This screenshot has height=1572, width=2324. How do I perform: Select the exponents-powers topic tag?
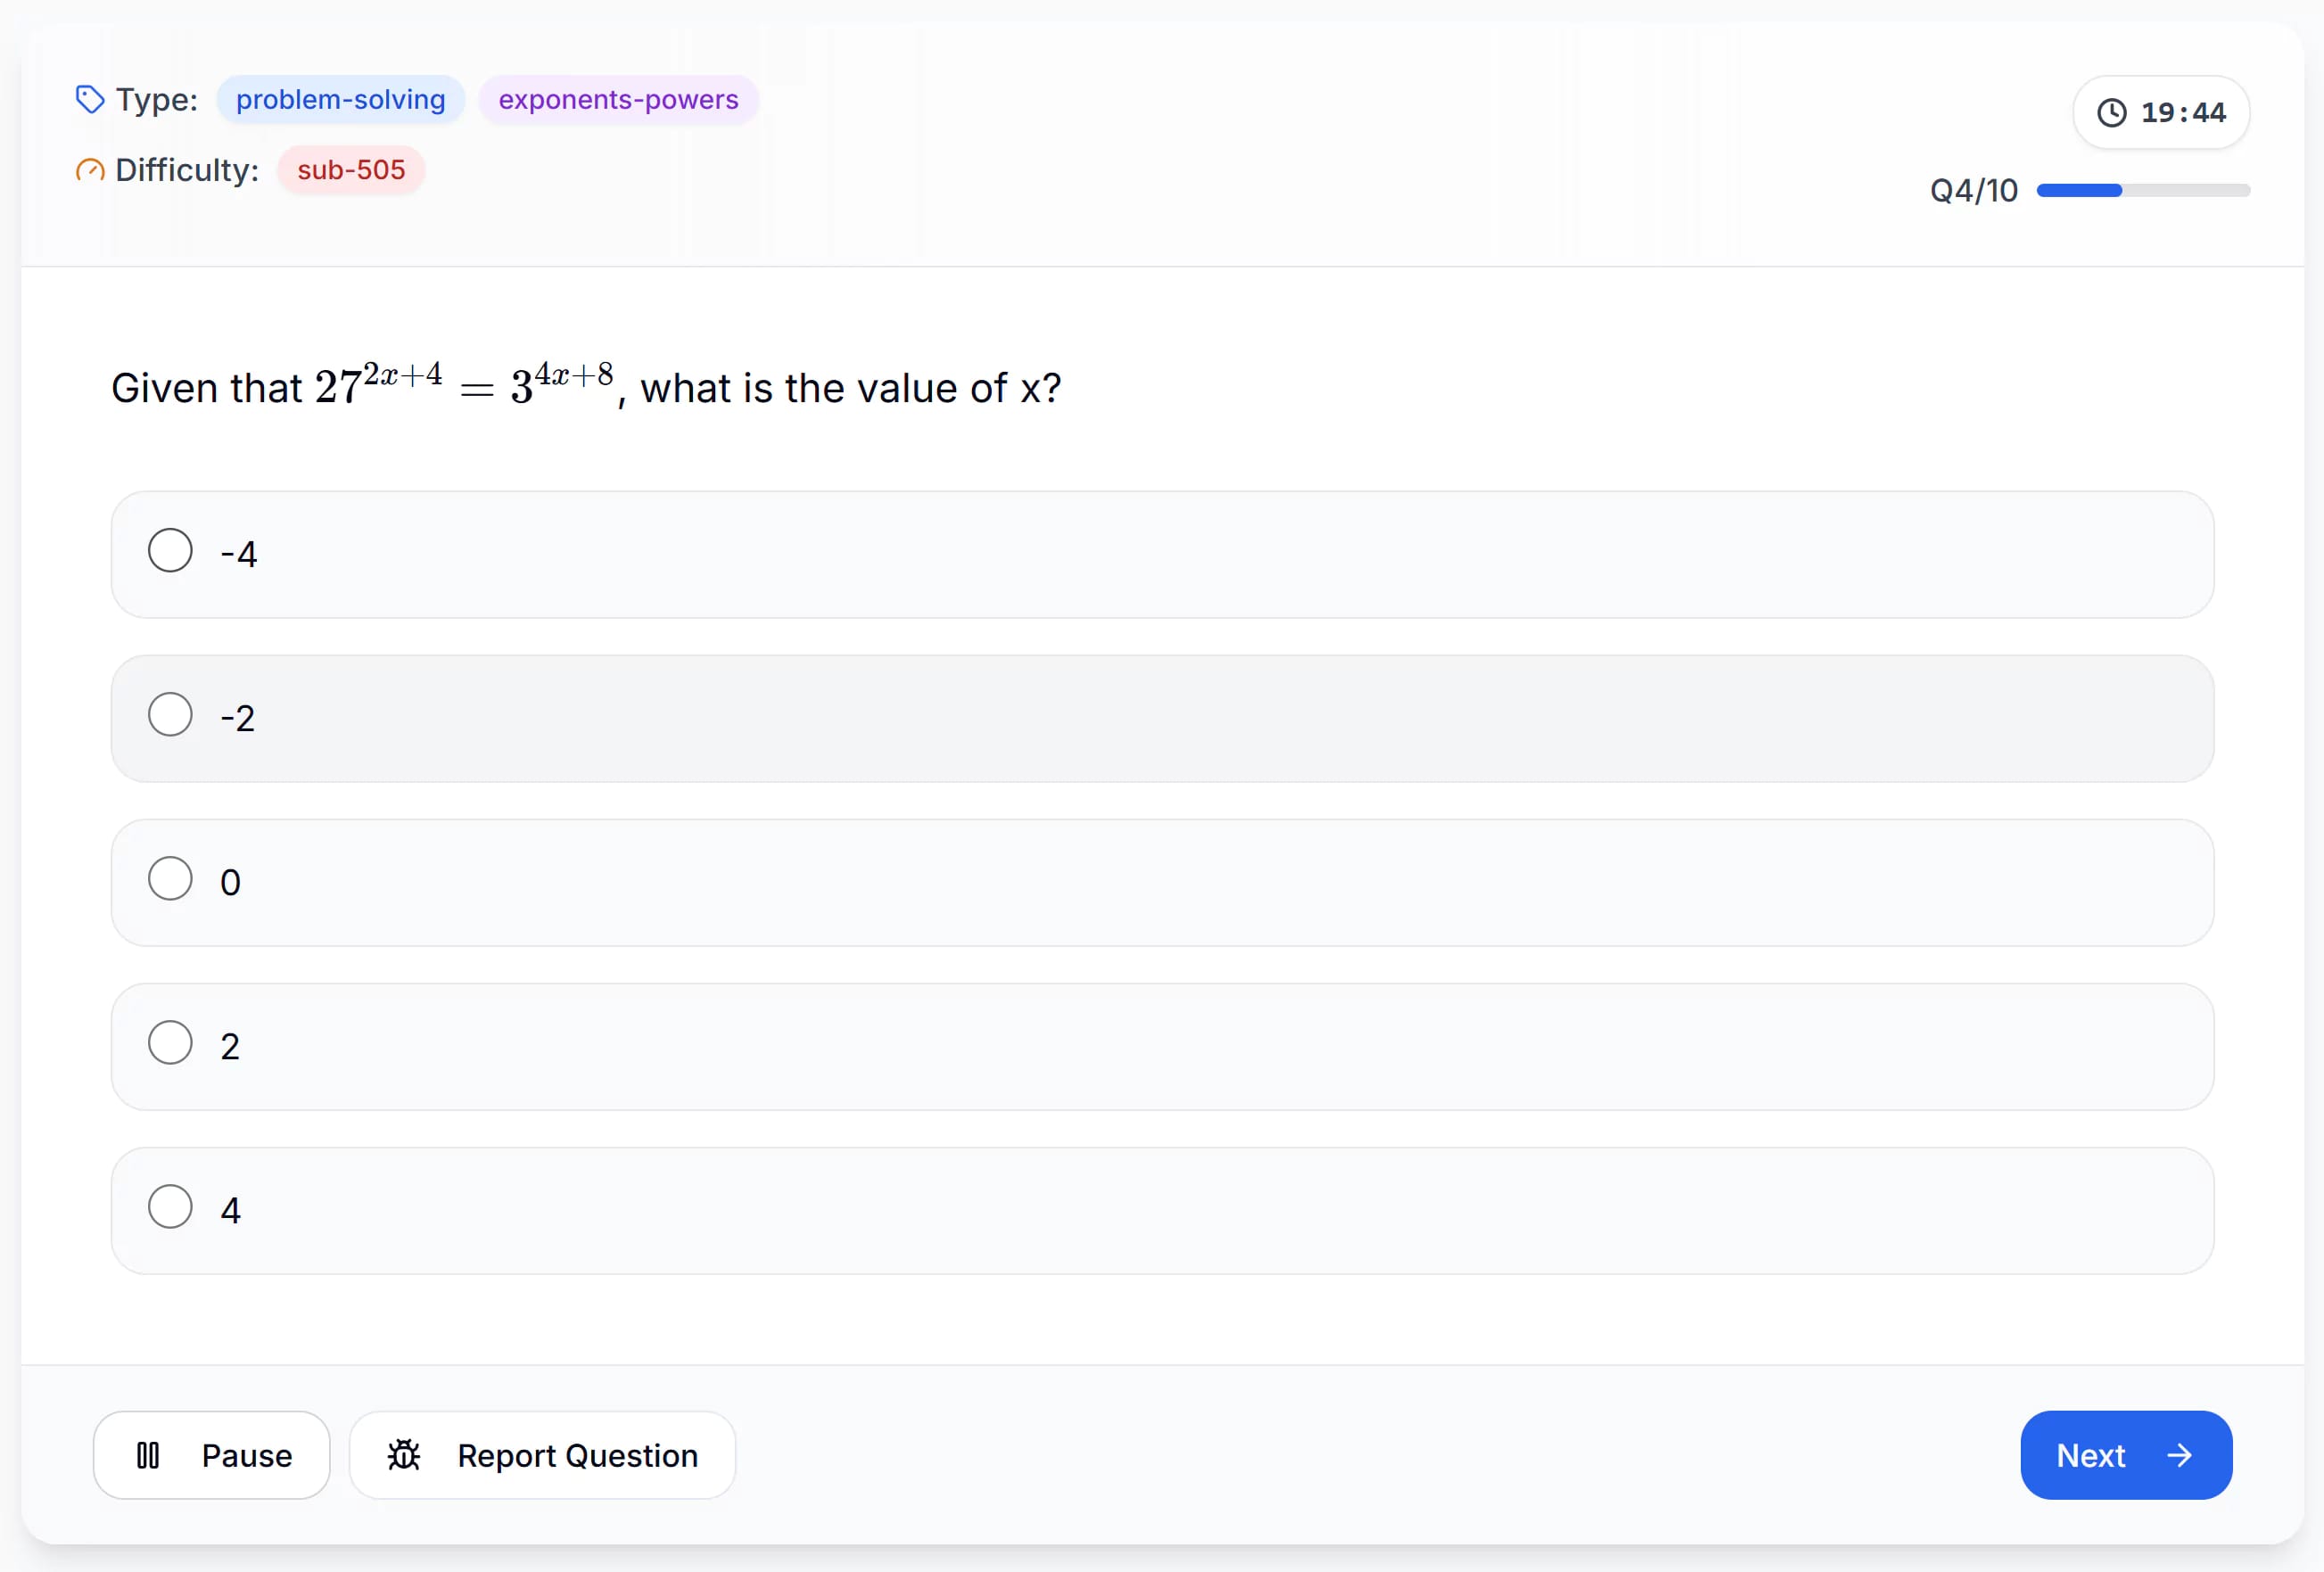click(x=618, y=99)
